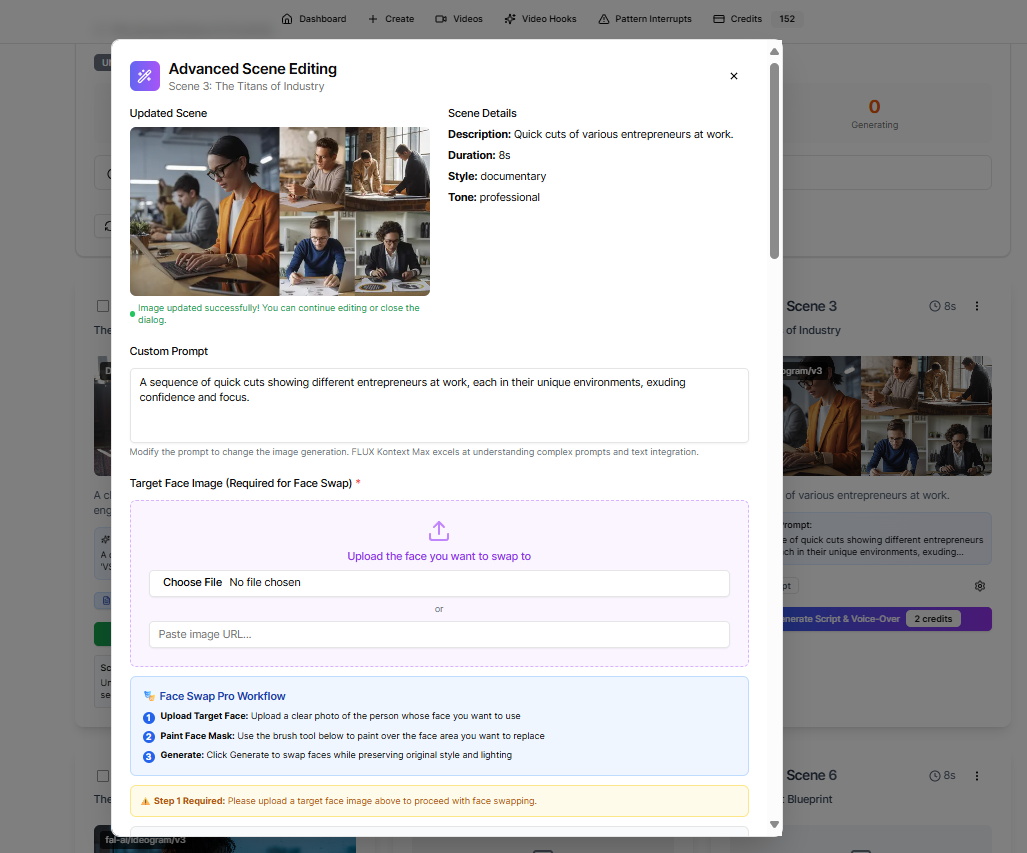
Task: Click the Create plus icon in the navbar
Action: [x=374, y=18]
